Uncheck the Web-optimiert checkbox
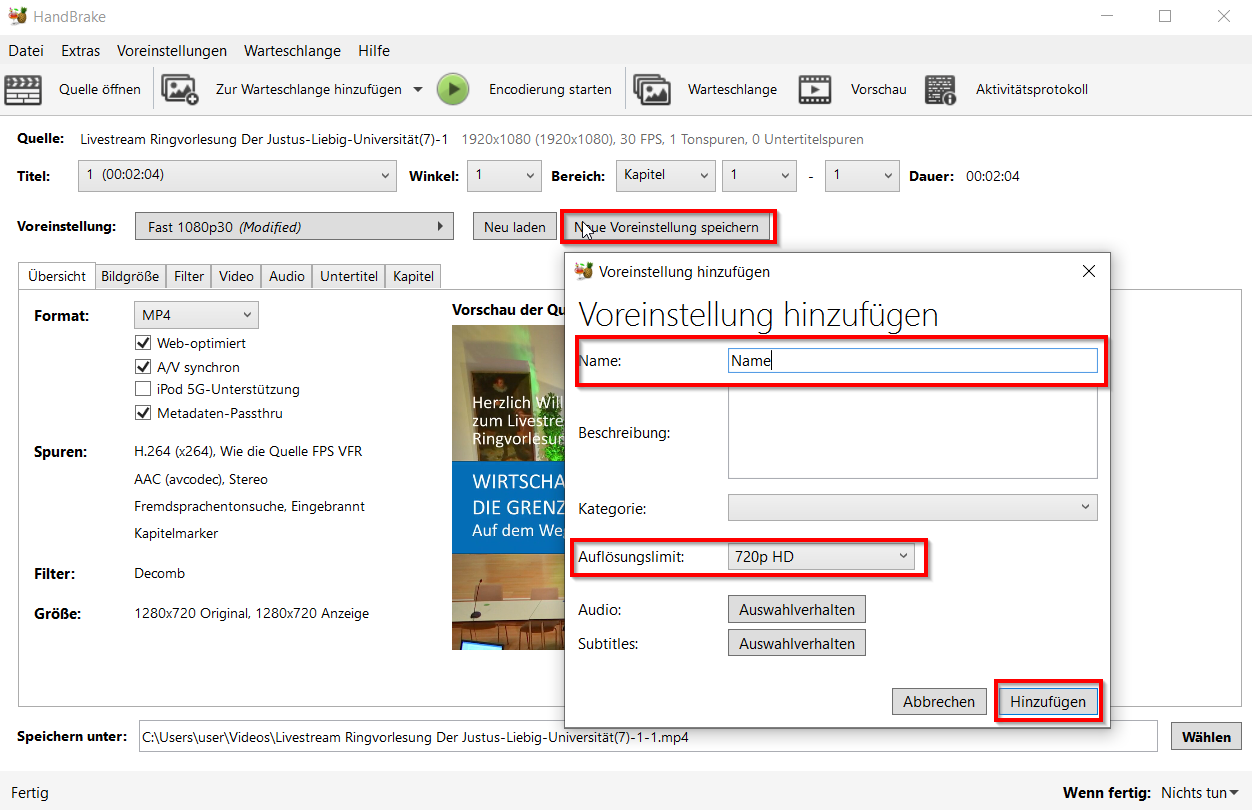The height and width of the screenshot is (810, 1252). [143, 343]
